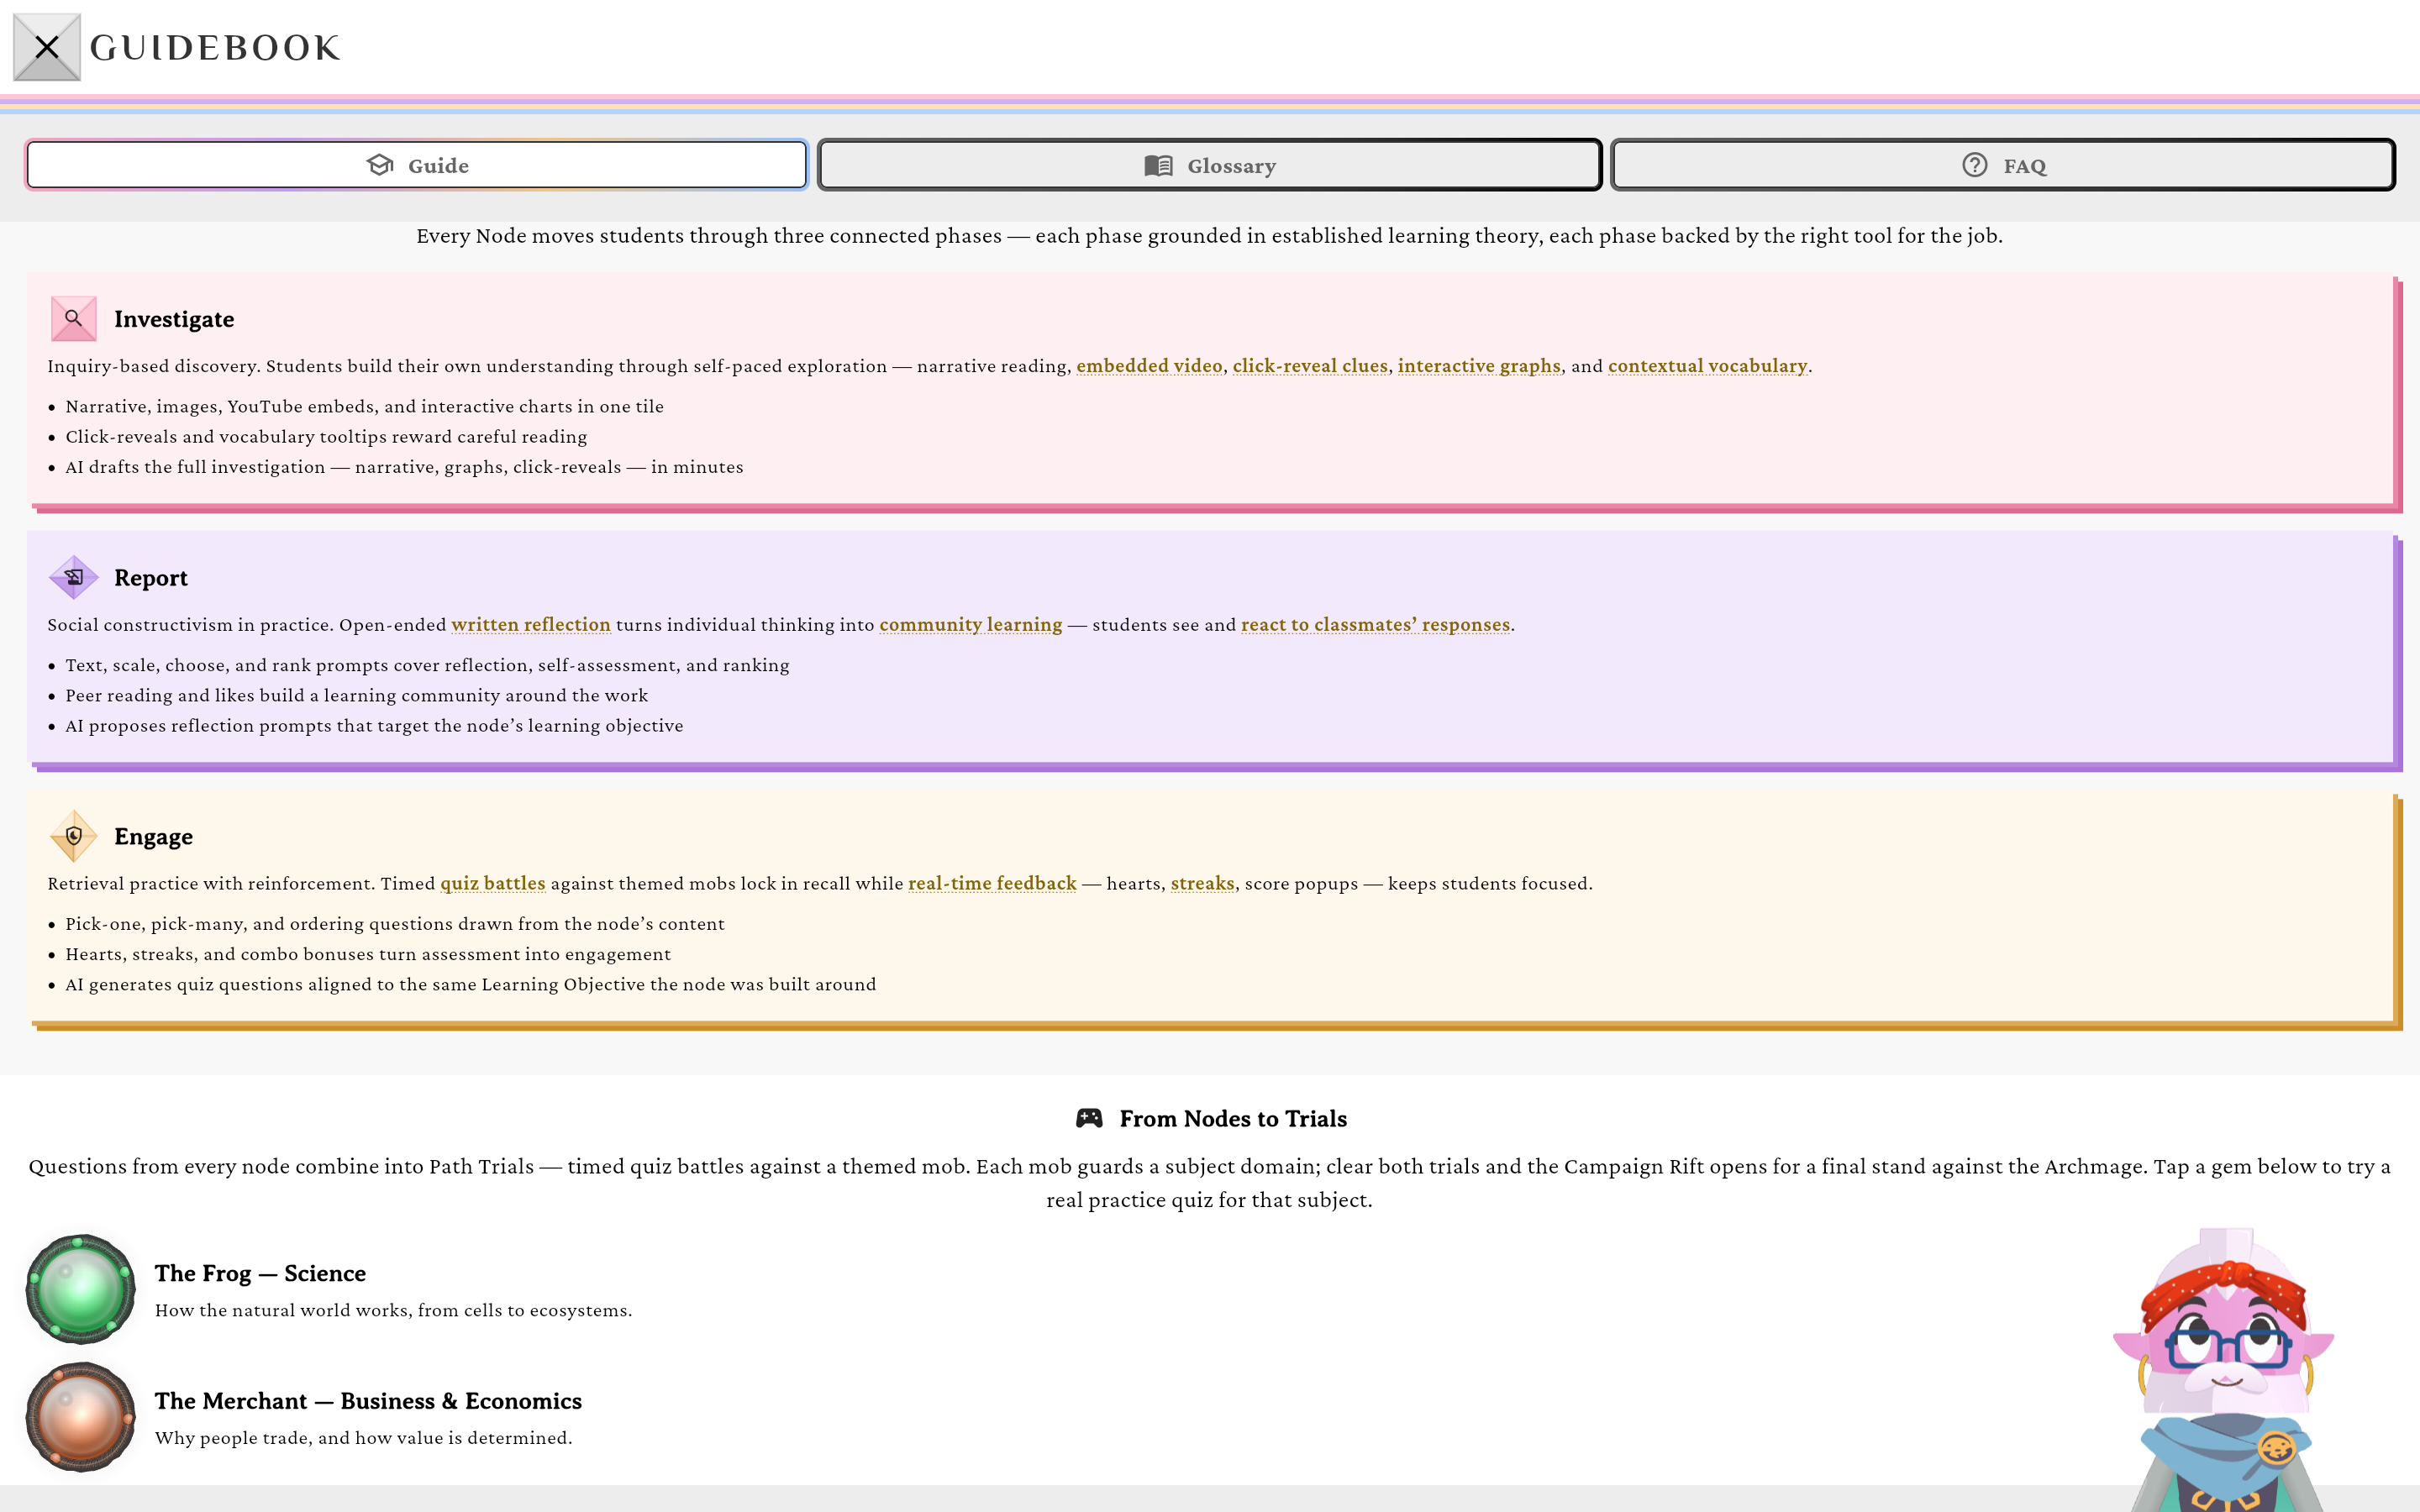The height and width of the screenshot is (1512, 2420).
Task: Click 'Peer reading and likes' bullet
Action: coord(356,696)
